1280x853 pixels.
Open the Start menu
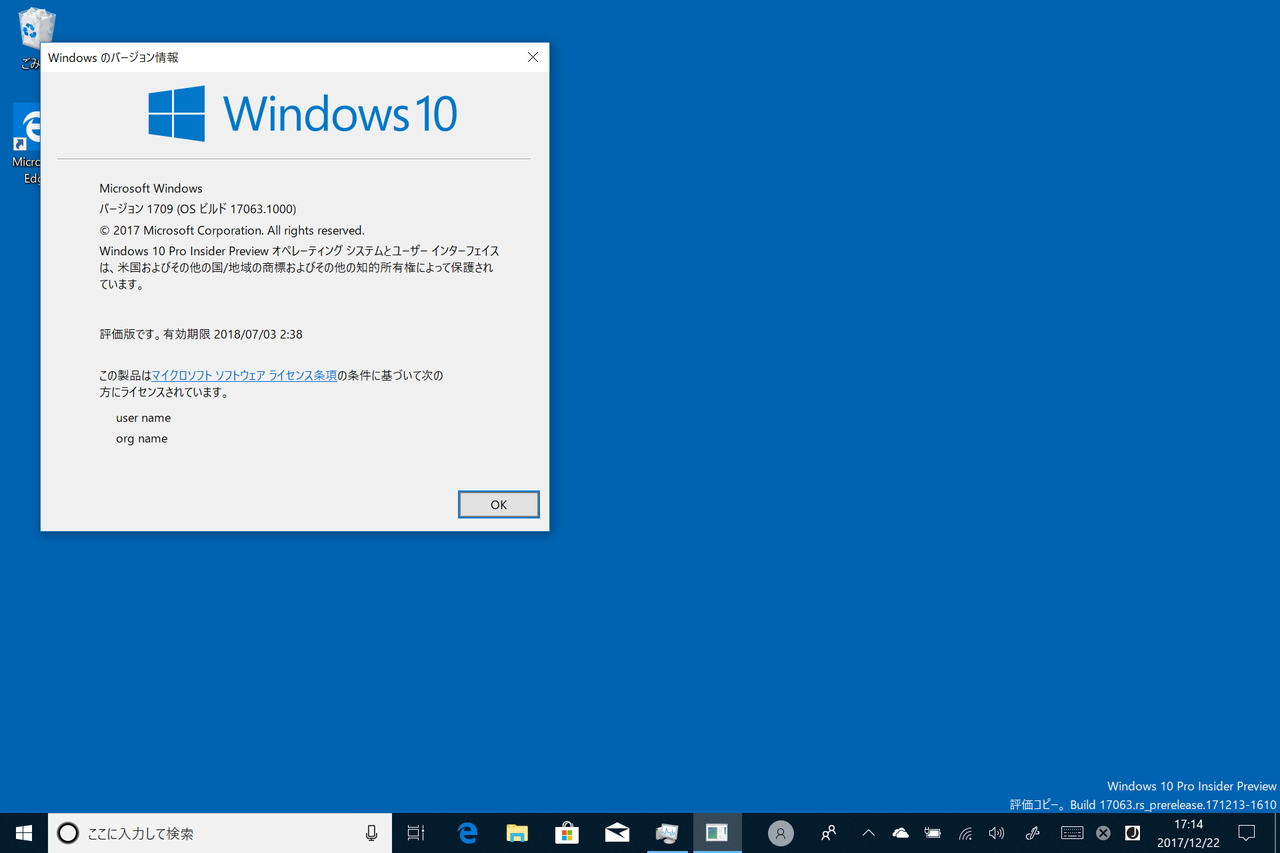[x=24, y=833]
